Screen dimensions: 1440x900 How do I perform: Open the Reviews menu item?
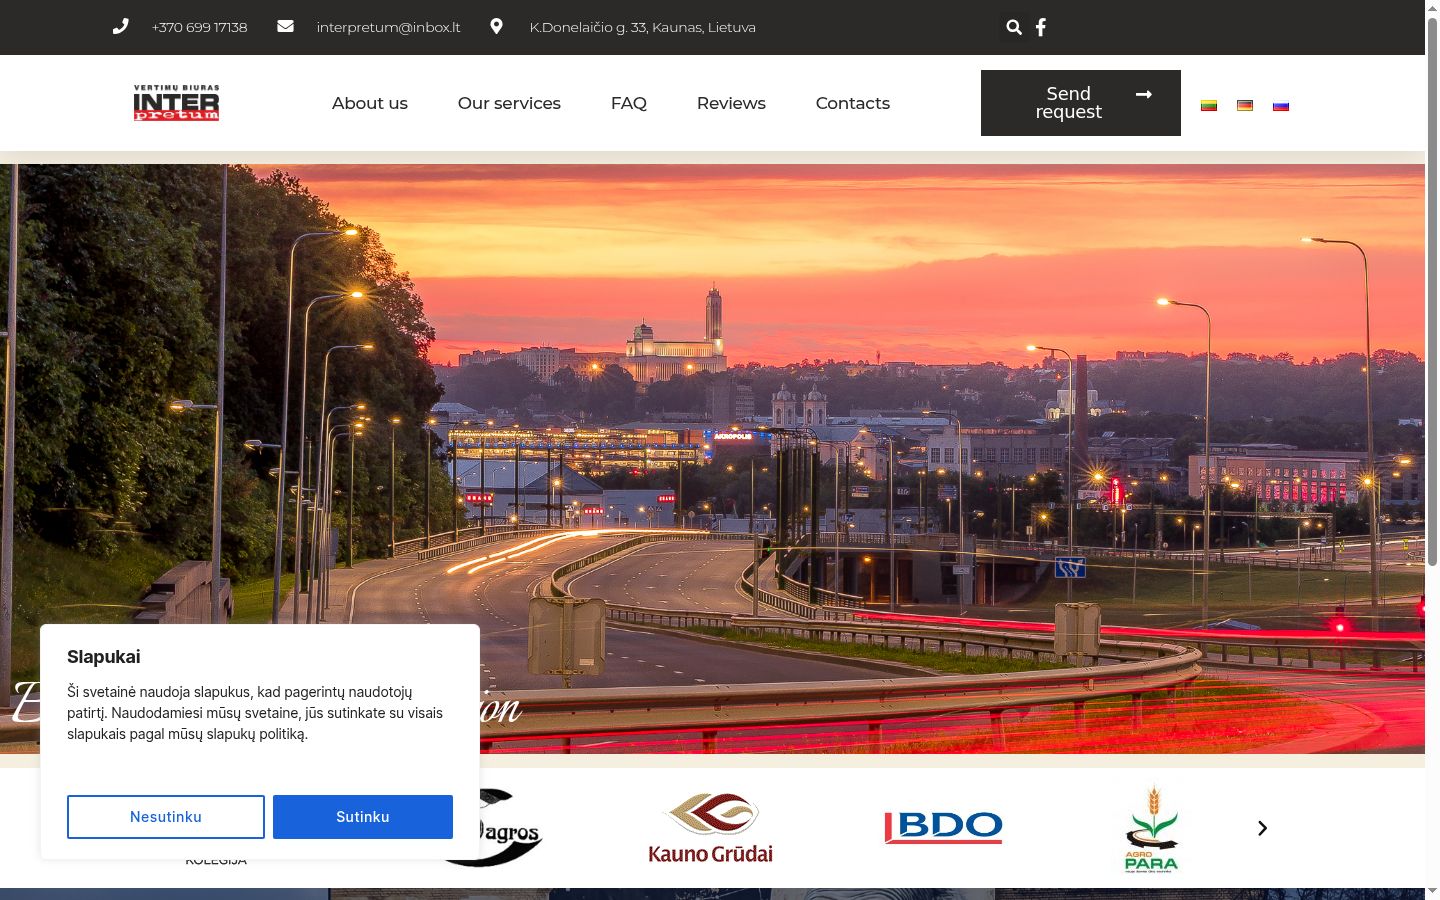point(731,103)
